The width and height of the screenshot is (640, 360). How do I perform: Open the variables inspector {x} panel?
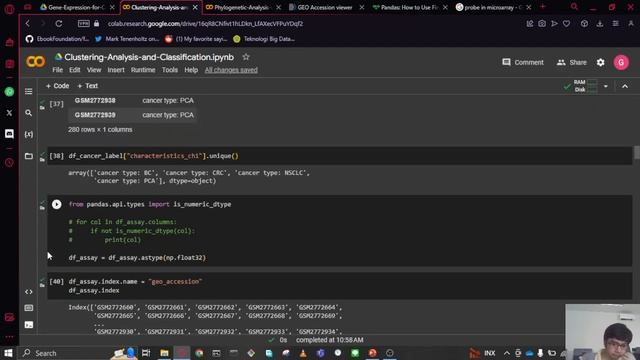coord(29,134)
